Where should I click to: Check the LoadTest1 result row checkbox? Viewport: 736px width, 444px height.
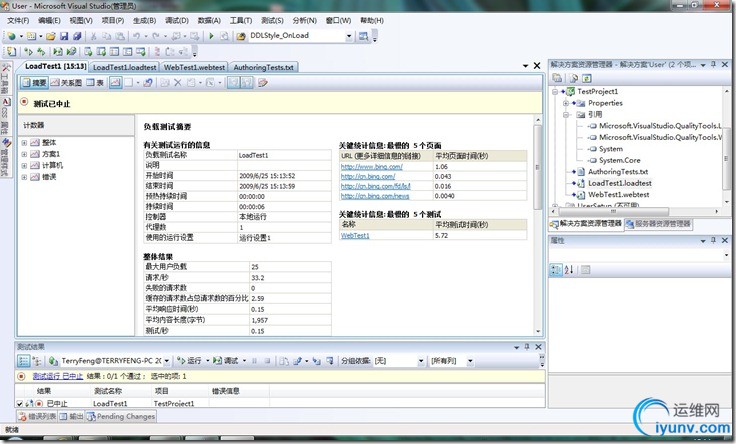click(20, 403)
